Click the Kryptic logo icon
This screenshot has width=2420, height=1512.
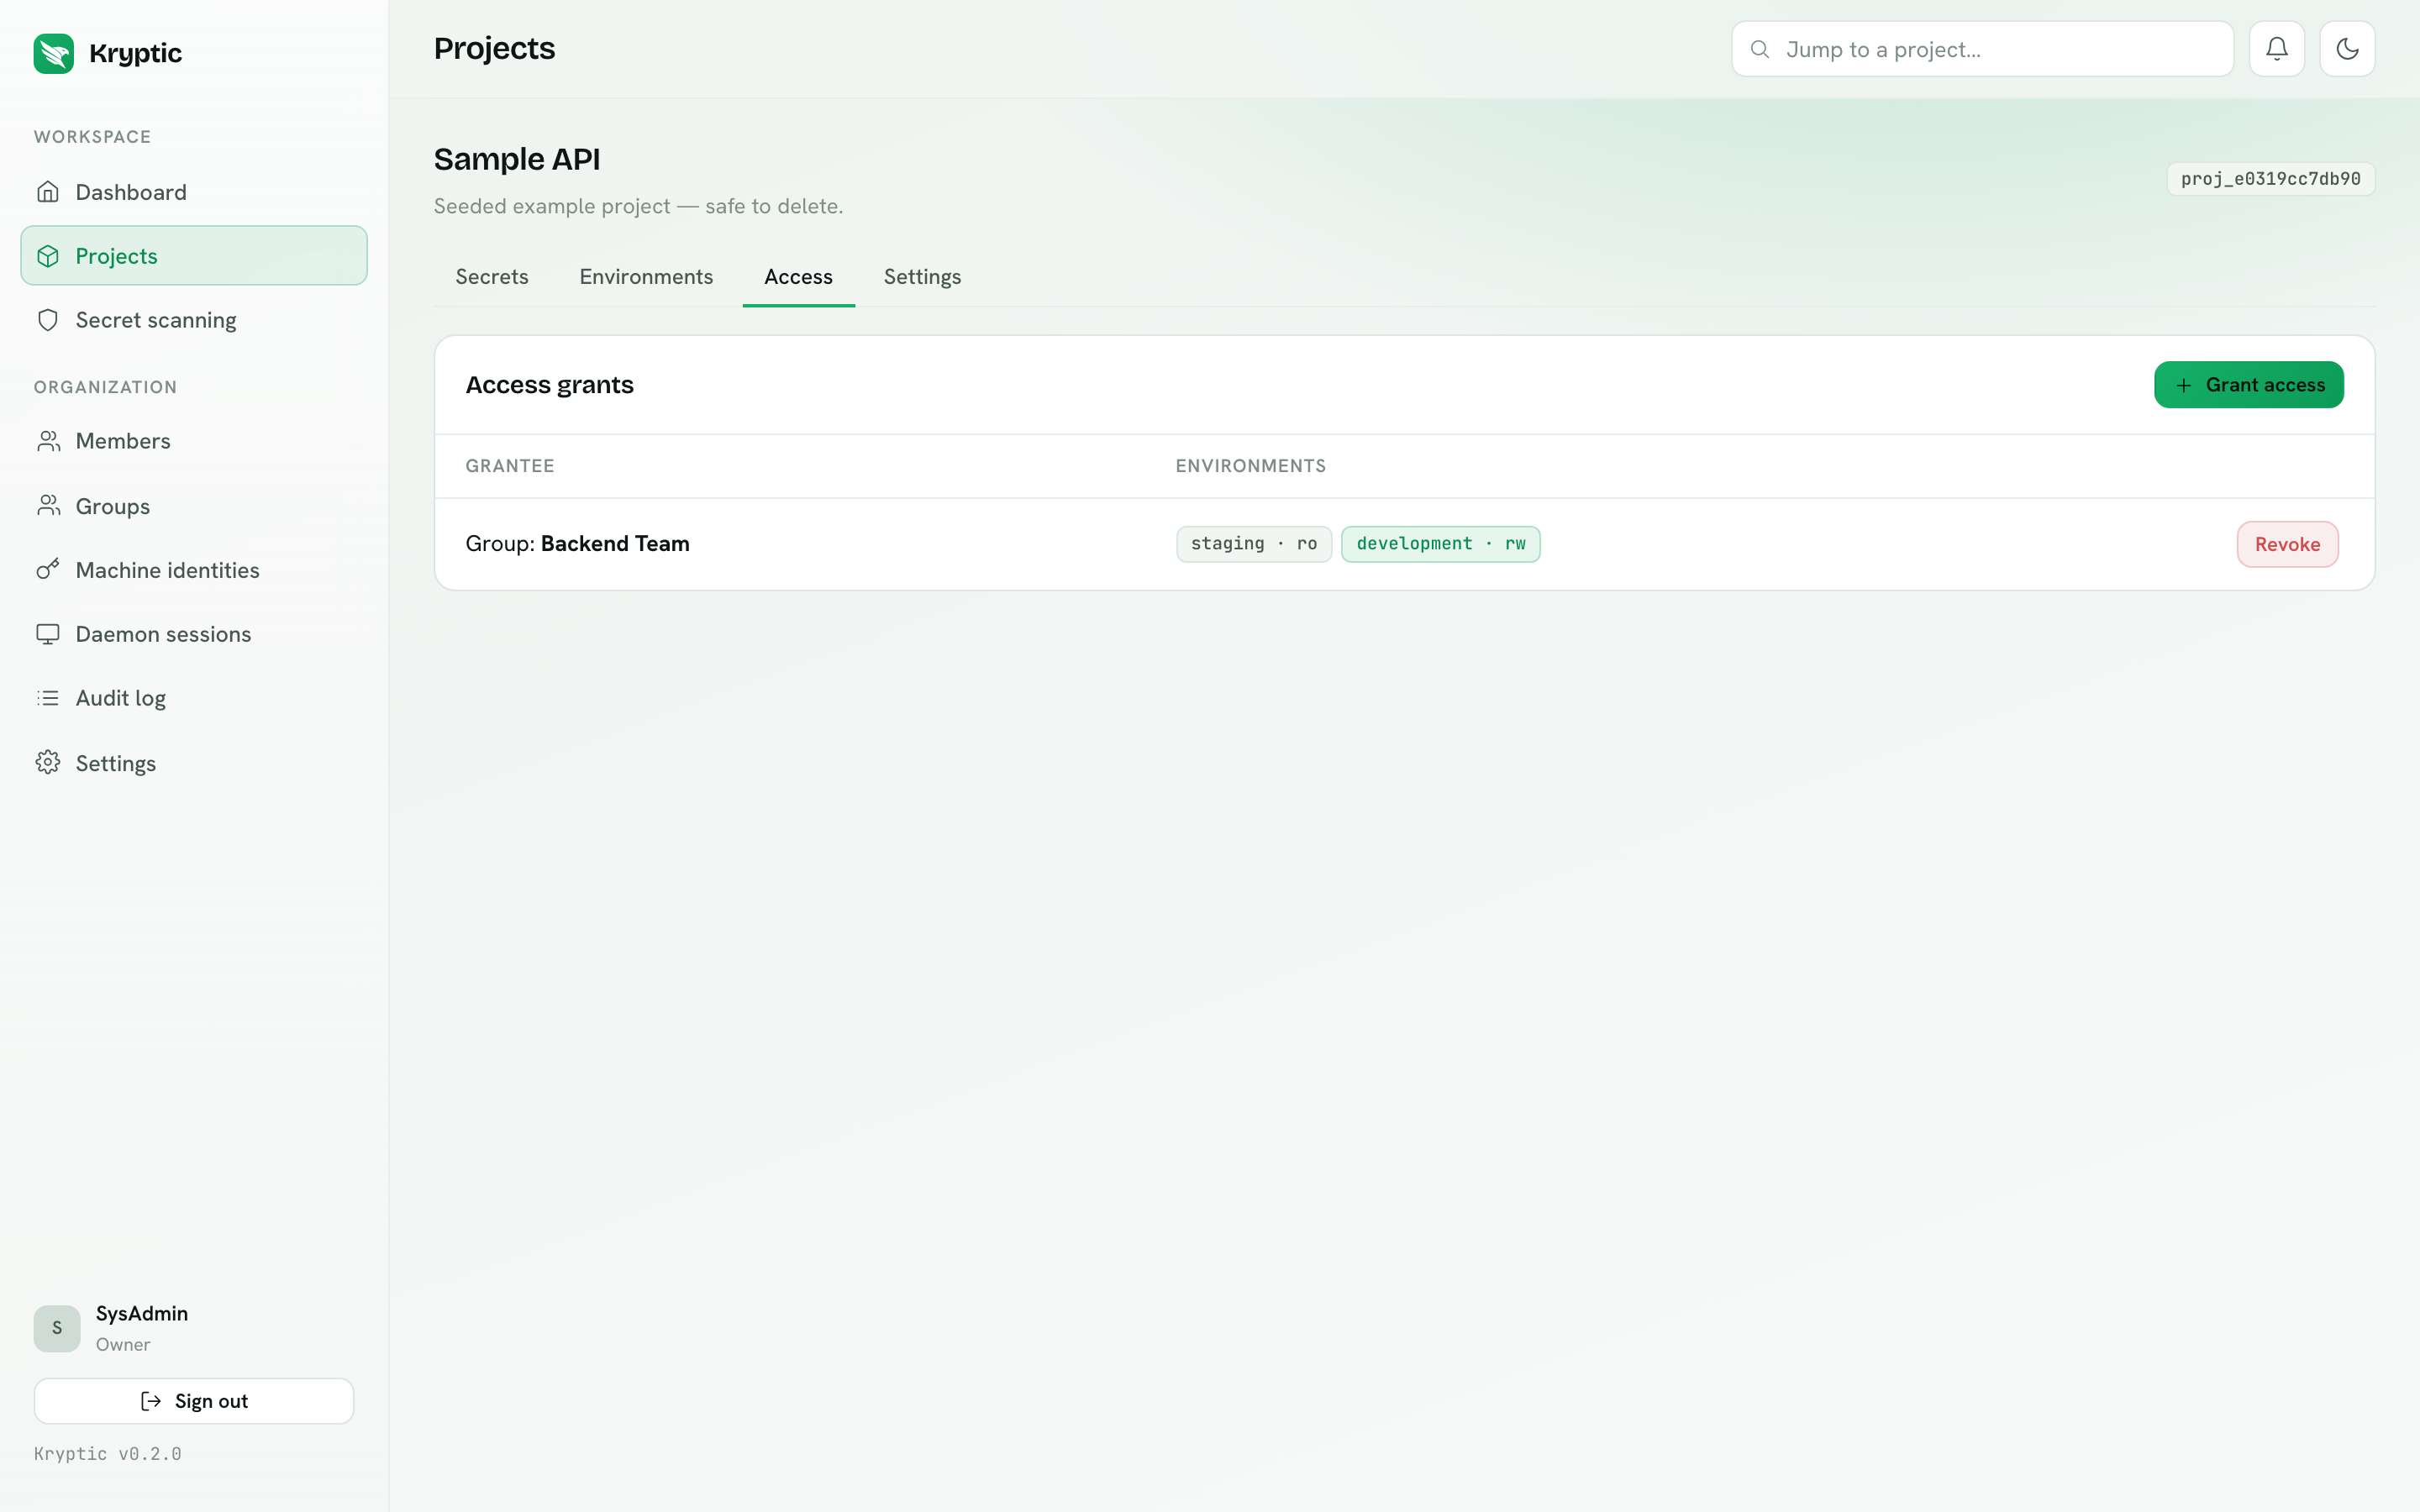tap(54, 53)
